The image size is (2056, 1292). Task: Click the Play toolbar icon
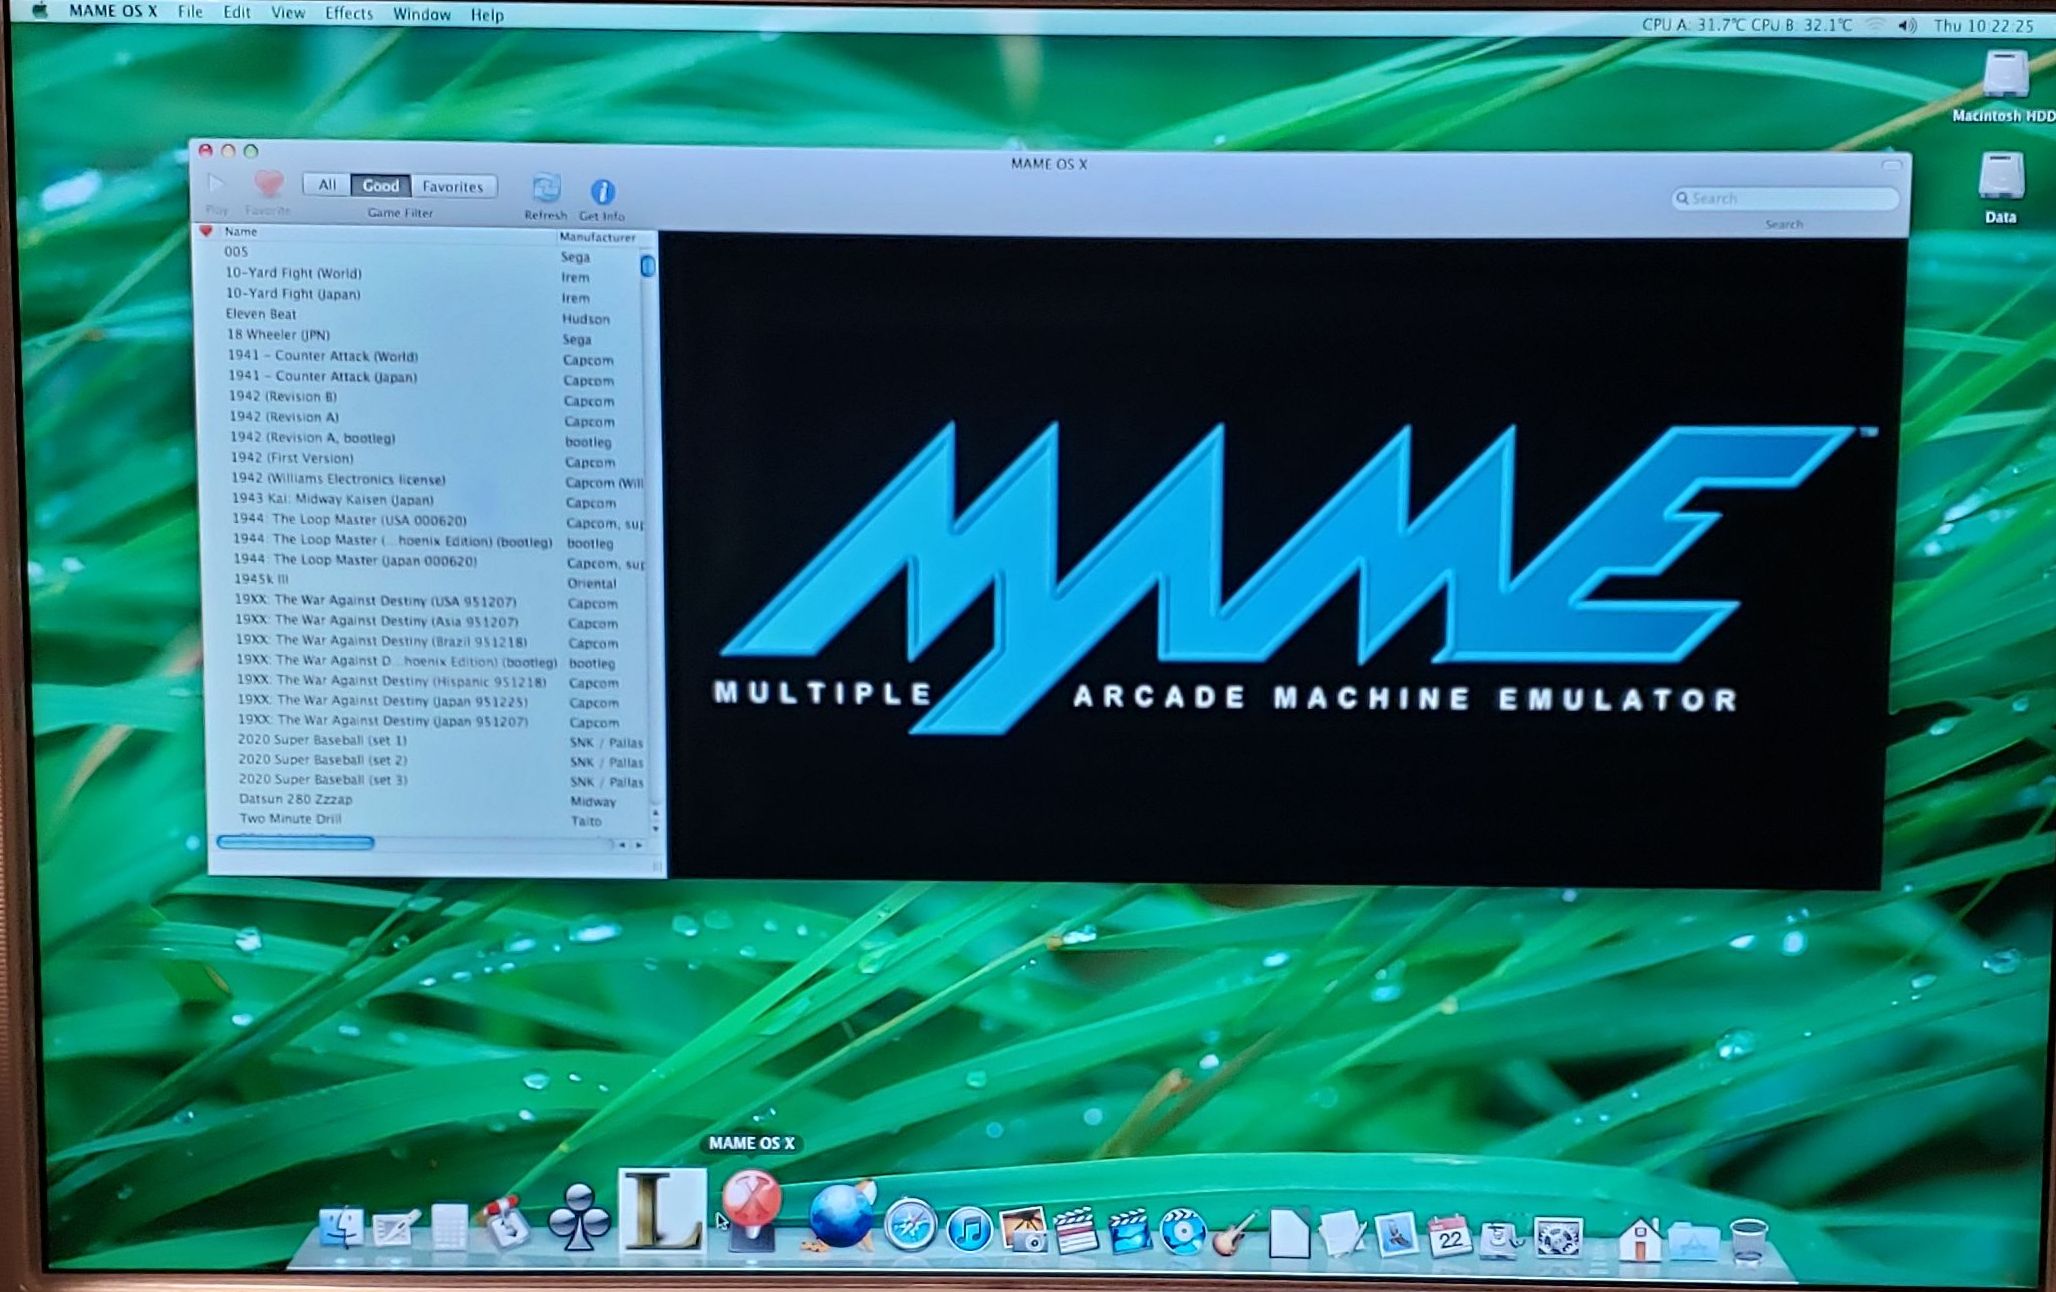coord(215,184)
